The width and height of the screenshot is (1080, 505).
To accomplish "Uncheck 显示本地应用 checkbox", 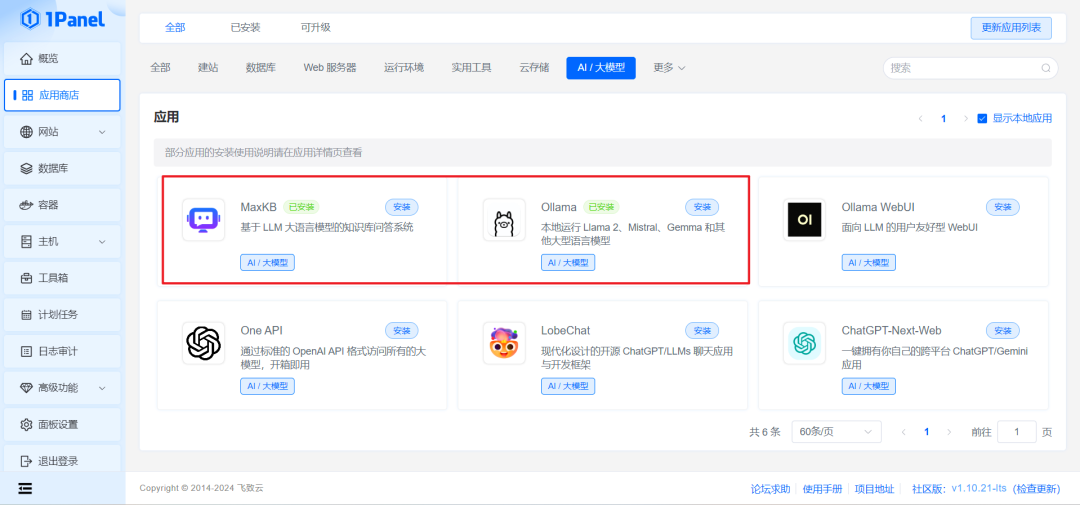I will (983, 118).
